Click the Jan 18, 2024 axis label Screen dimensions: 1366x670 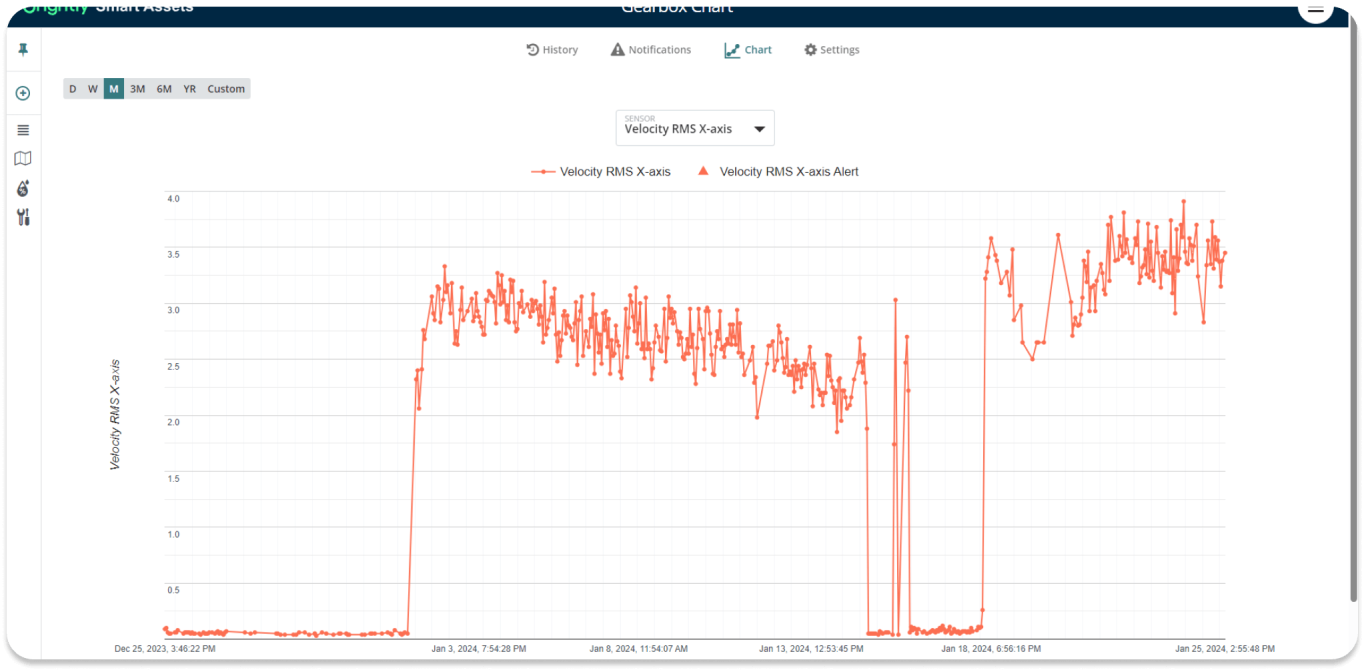[991, 649]
